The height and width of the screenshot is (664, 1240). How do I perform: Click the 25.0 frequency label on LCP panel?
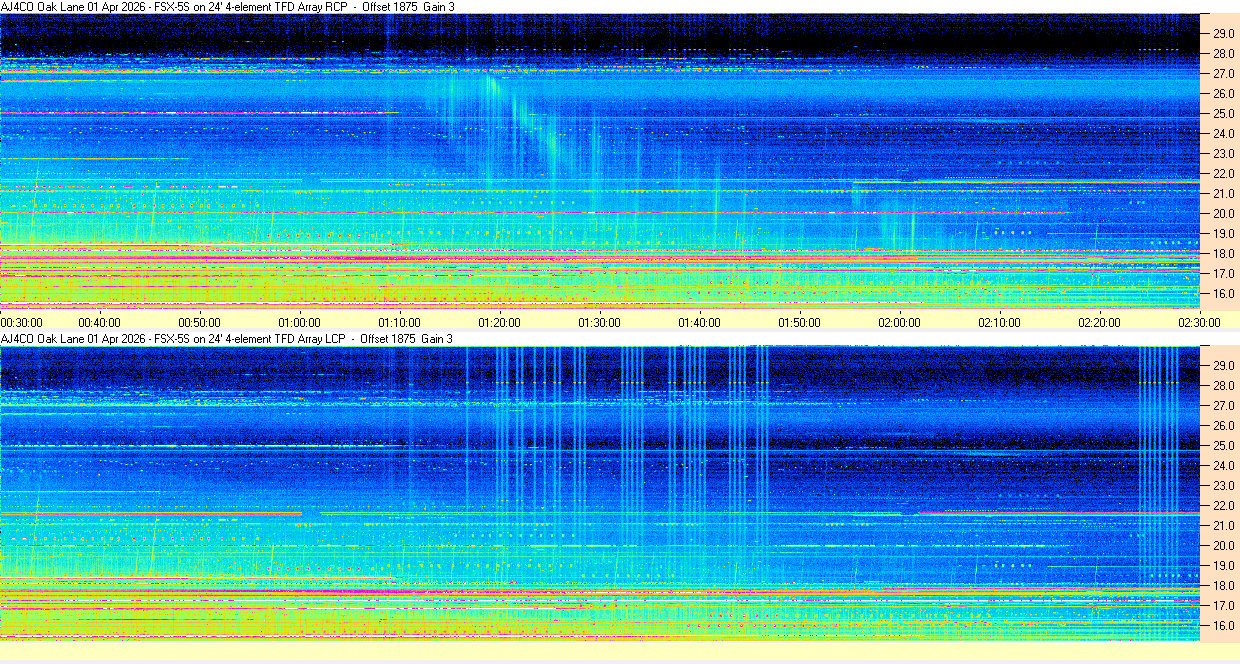click(1223, 445)
